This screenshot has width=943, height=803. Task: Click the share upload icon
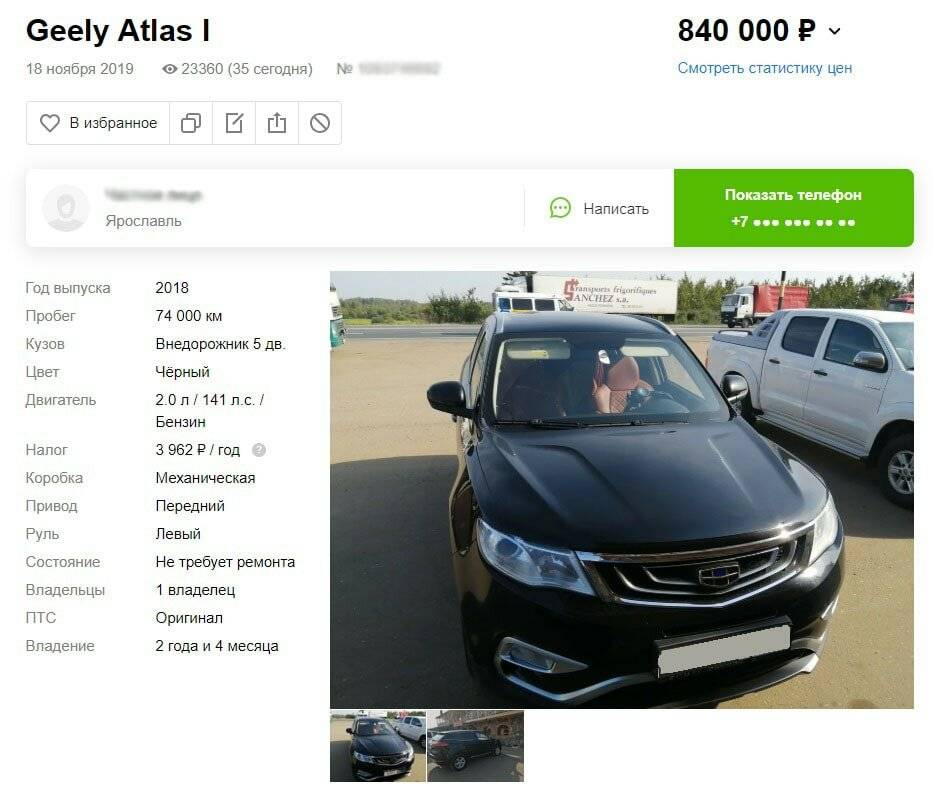coord(277,123)
